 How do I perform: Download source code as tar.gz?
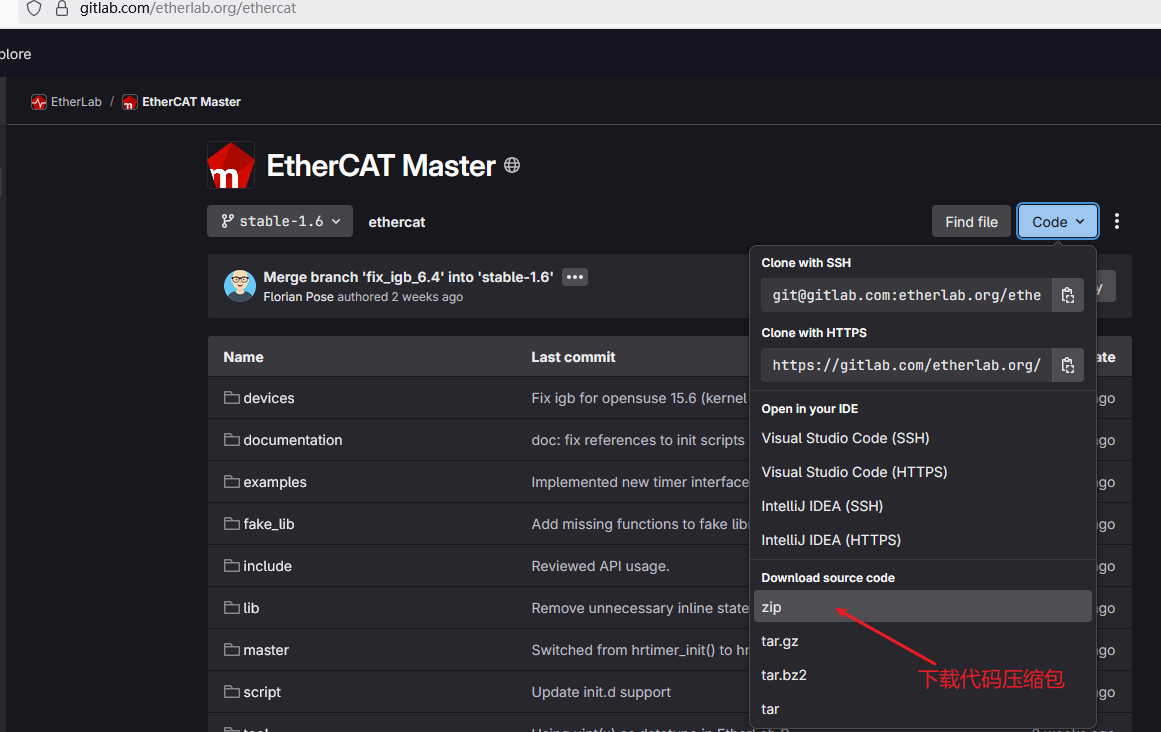(x=923, y=641)
